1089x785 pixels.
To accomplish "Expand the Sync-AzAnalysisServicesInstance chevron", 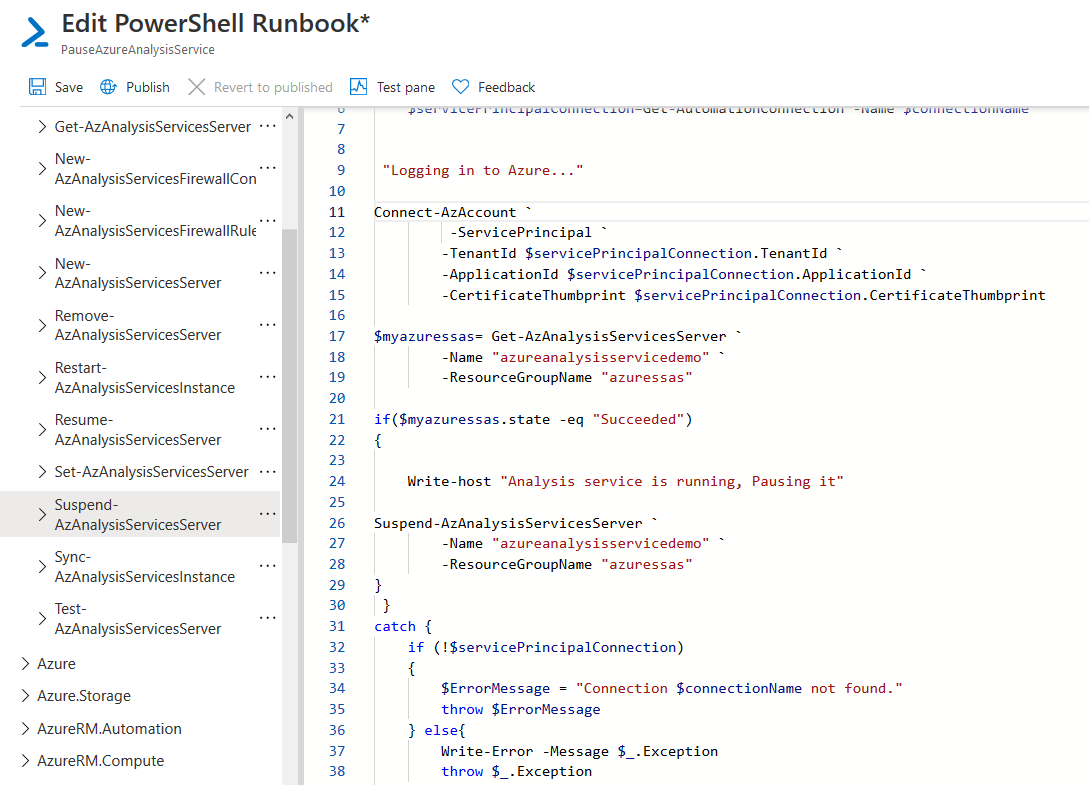I will click(x=42, y=567).
